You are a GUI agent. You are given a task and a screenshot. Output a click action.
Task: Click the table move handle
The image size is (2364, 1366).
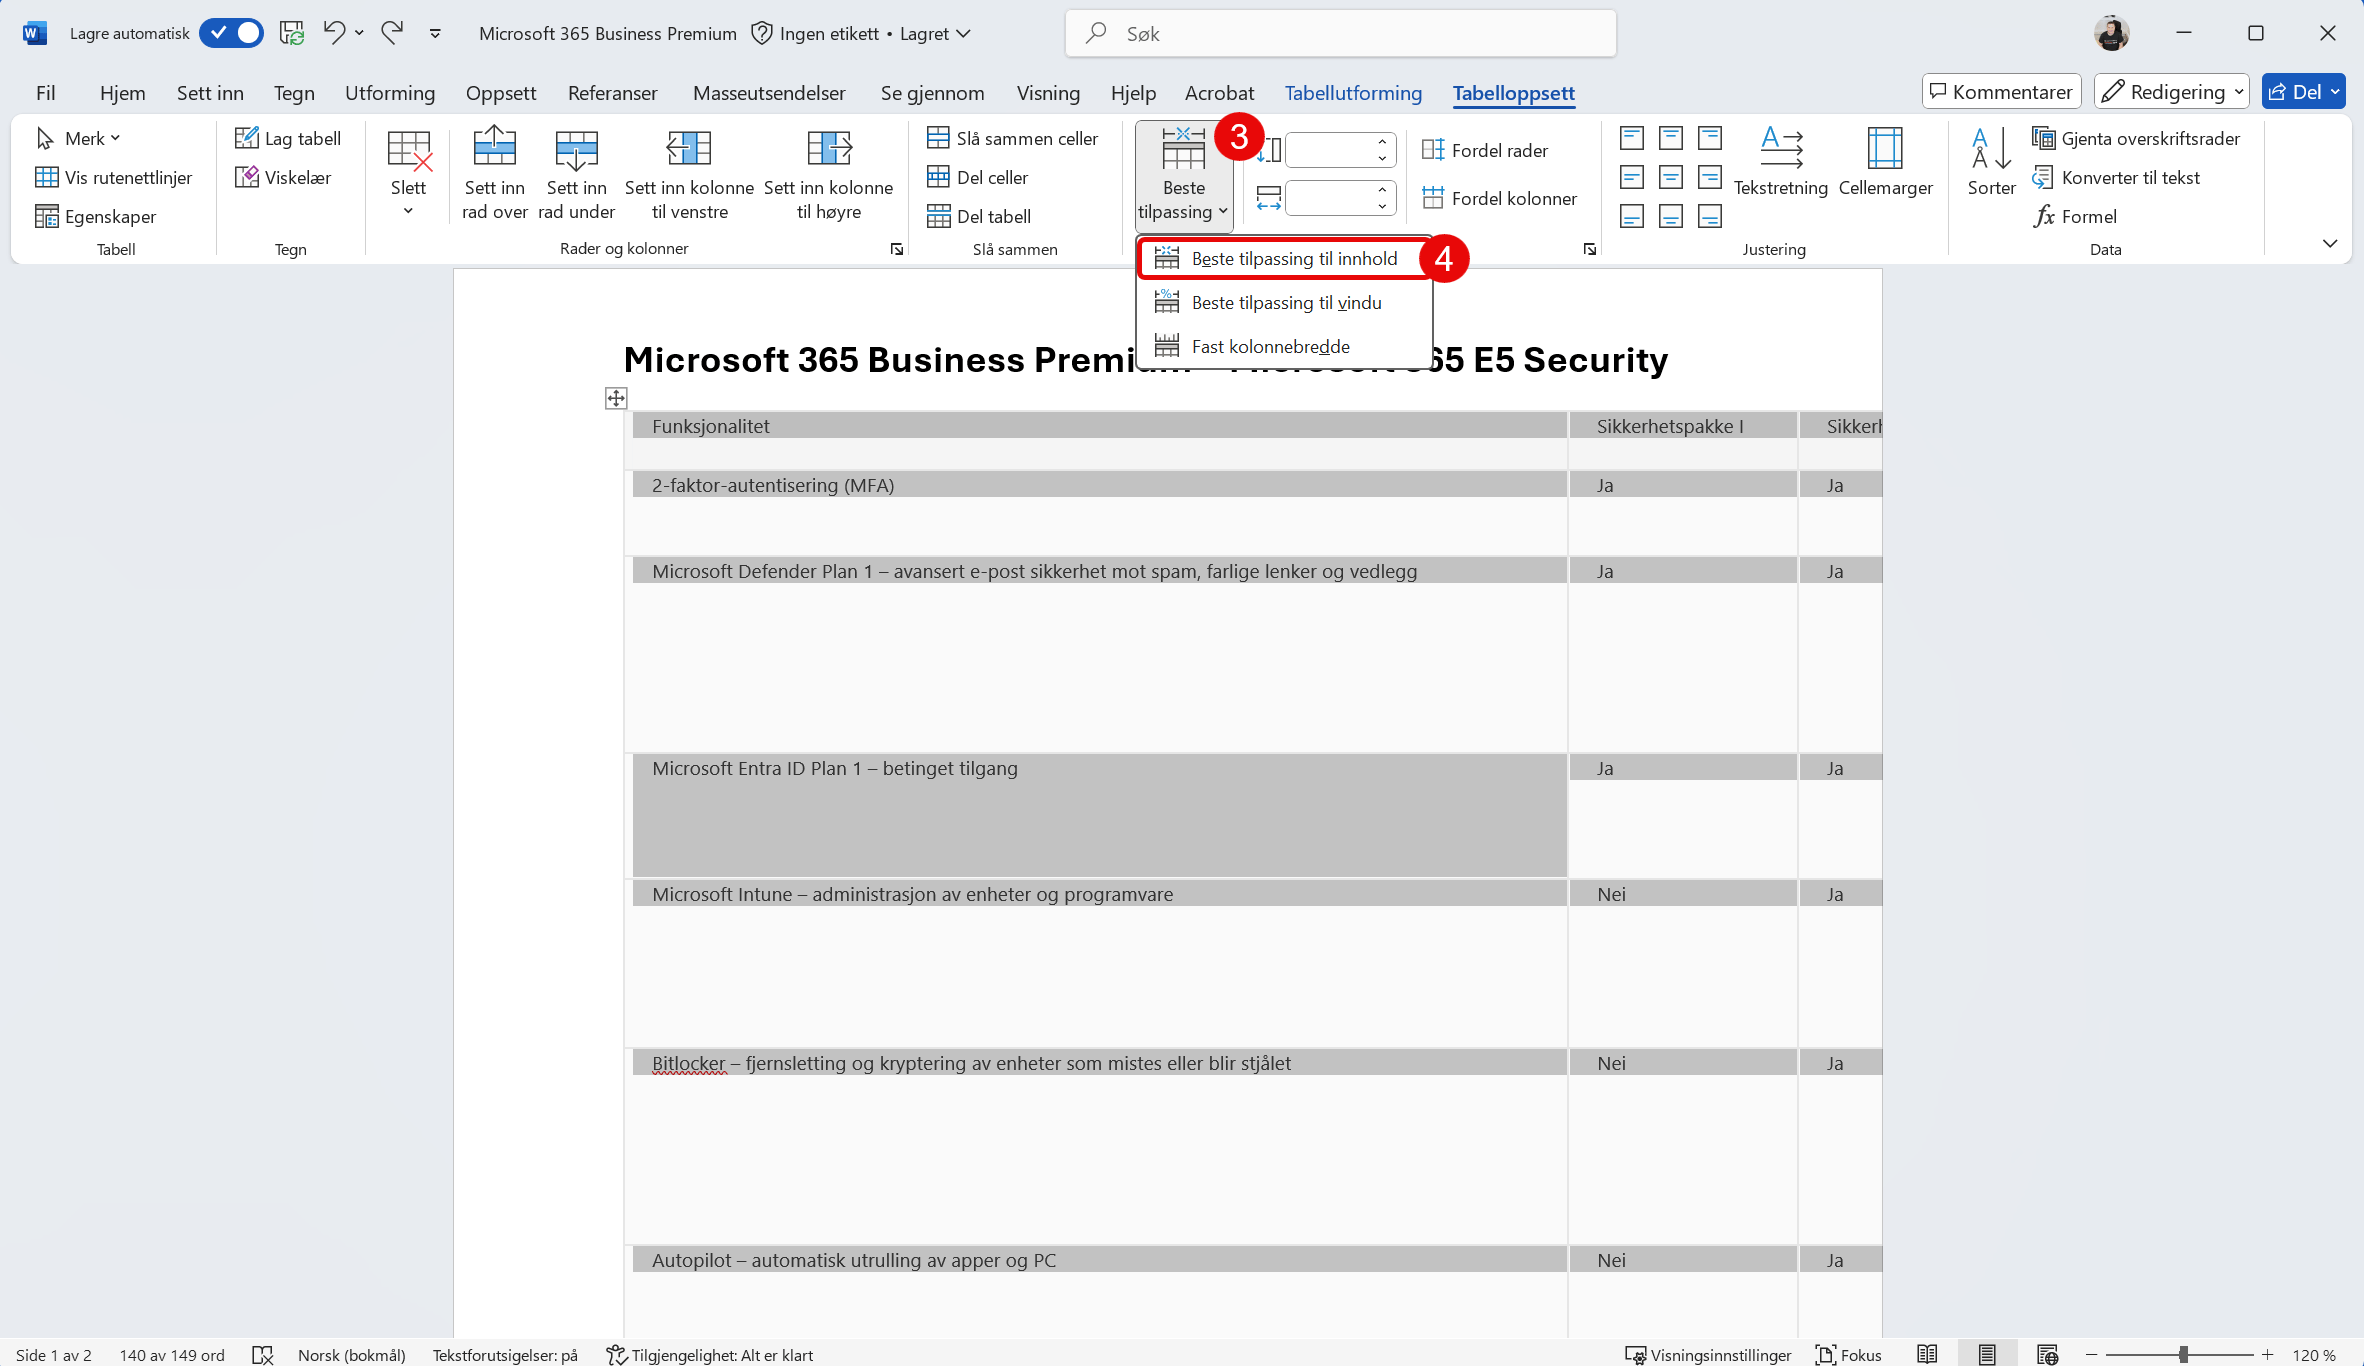(x=616, y=398)
